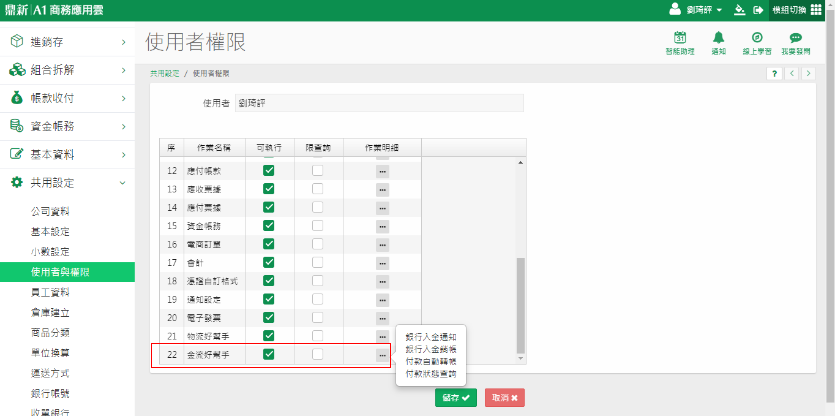
Task: Go to next page arrow
Action: [x=808, y=74]
